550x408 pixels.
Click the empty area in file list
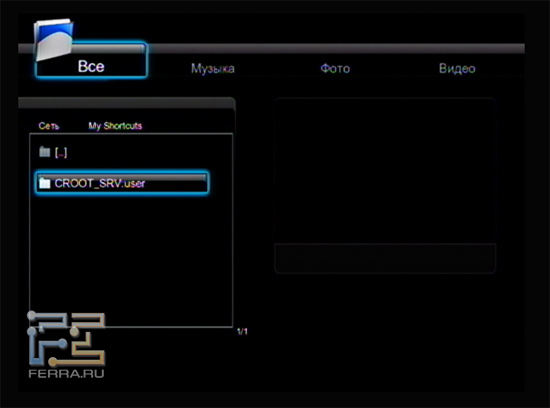point(131,260)
